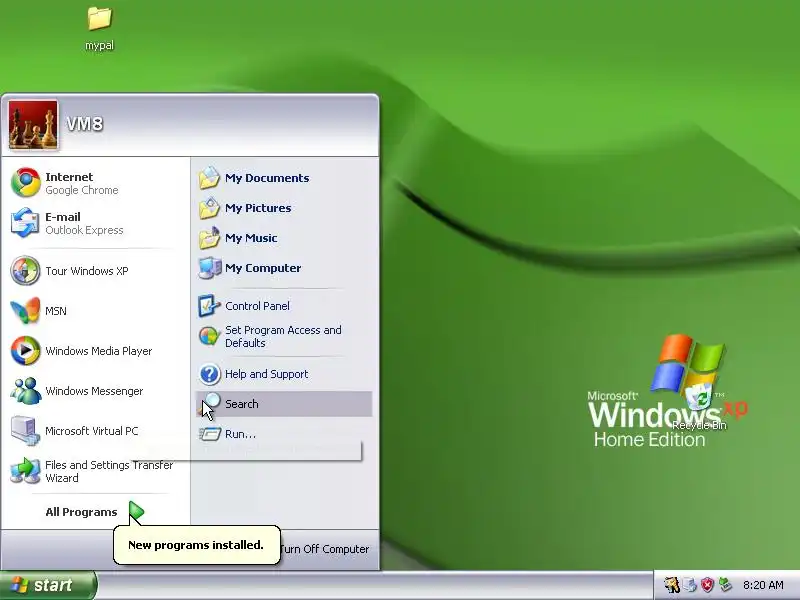Click the Run icon
800x600 pixels.
(209, 434)
